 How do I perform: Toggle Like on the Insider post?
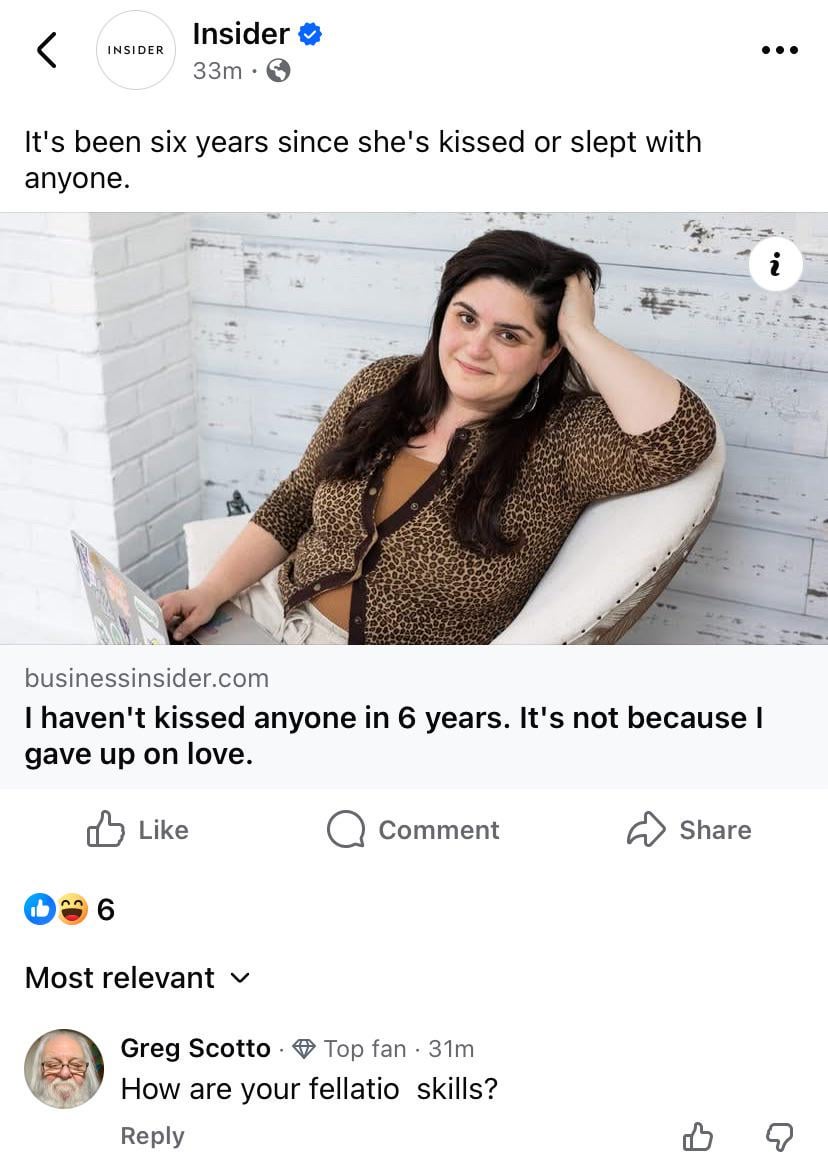pyautogui.click(x=138, y=829)
